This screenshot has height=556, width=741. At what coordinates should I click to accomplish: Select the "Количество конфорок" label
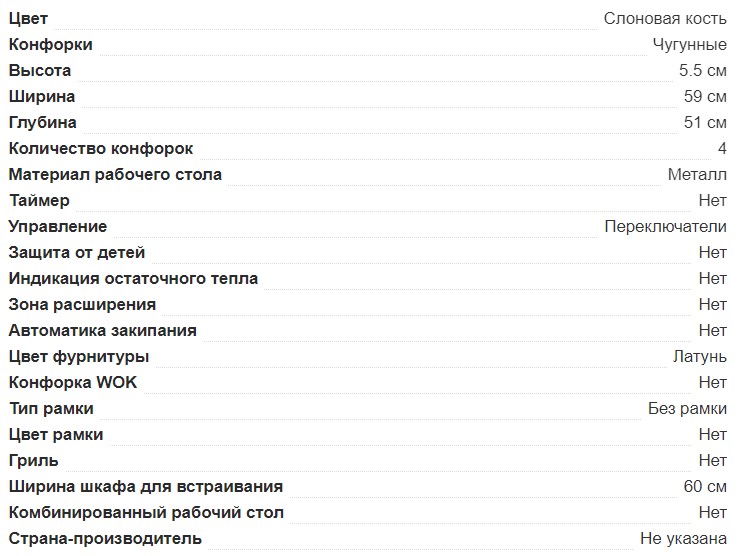click(101, 149)
